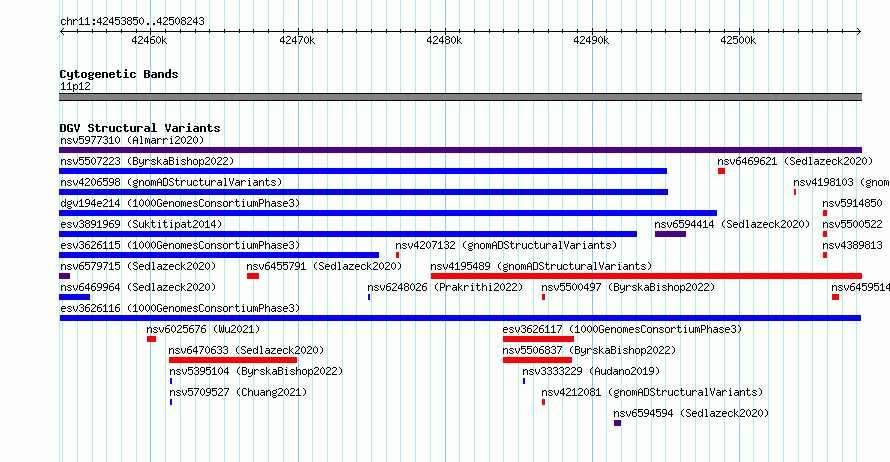This screenshot has height=462, width=890.
Task: Click the esv3891969 blue variant bar
Action: pos(348,234)
